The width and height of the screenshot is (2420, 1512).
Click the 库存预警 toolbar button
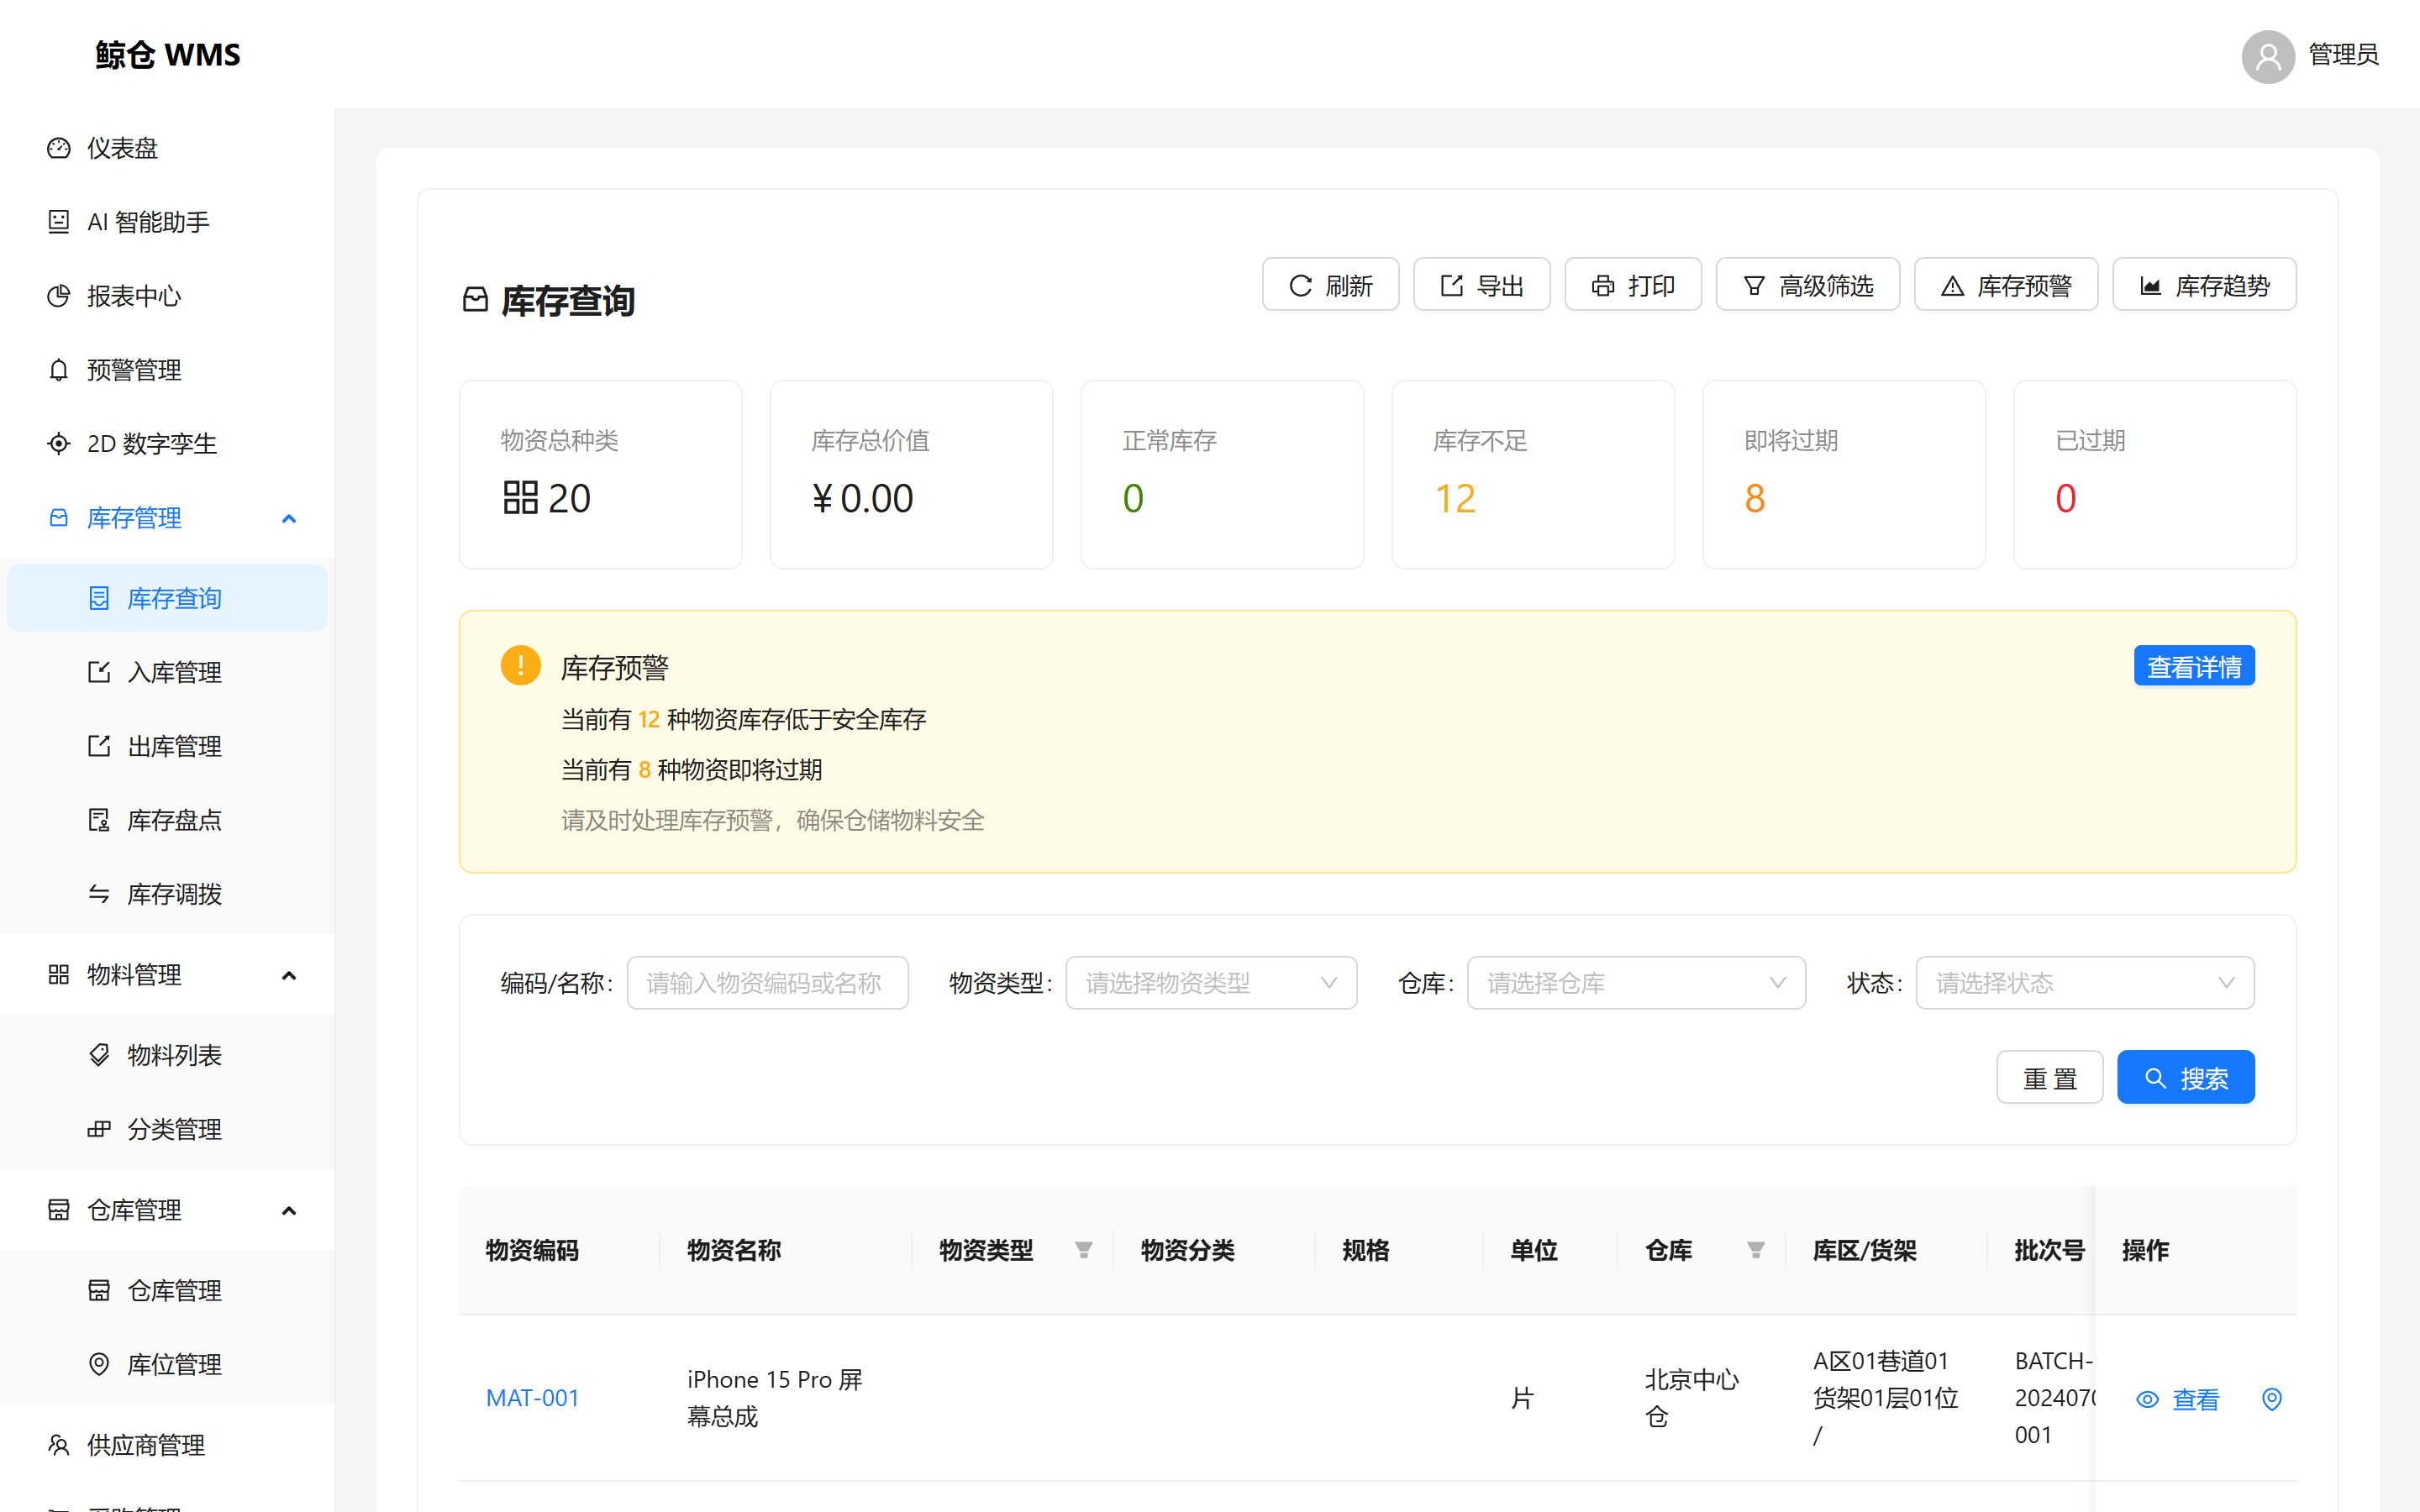2005,285
